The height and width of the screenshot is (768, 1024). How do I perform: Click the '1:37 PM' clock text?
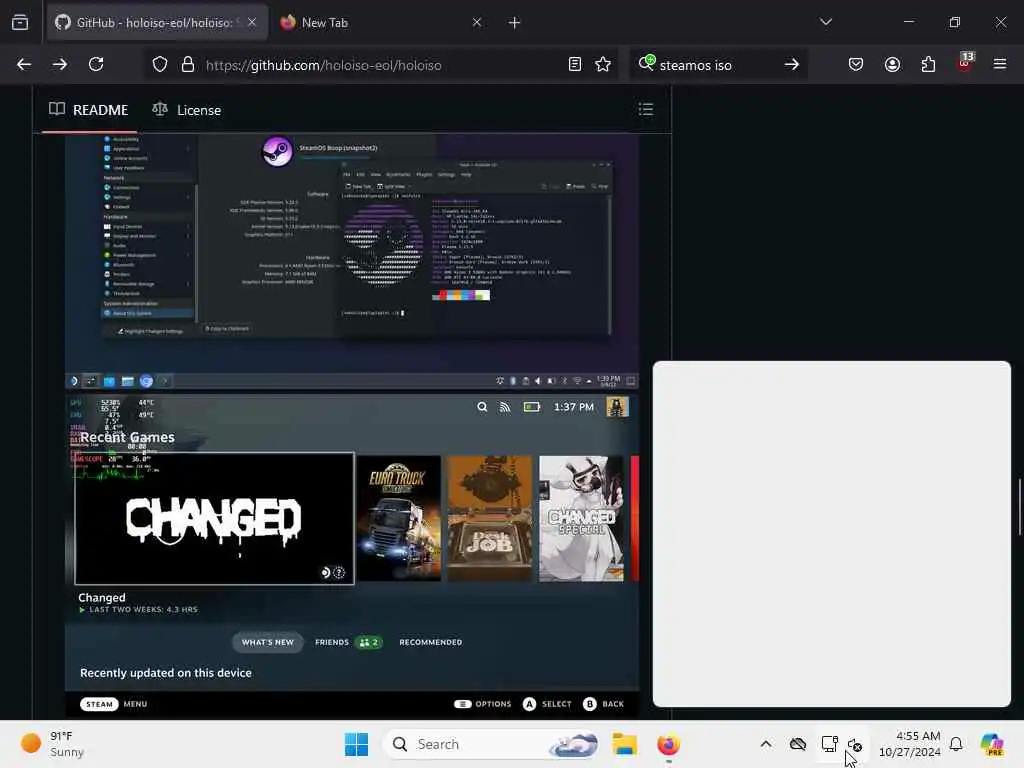point(573,407)
